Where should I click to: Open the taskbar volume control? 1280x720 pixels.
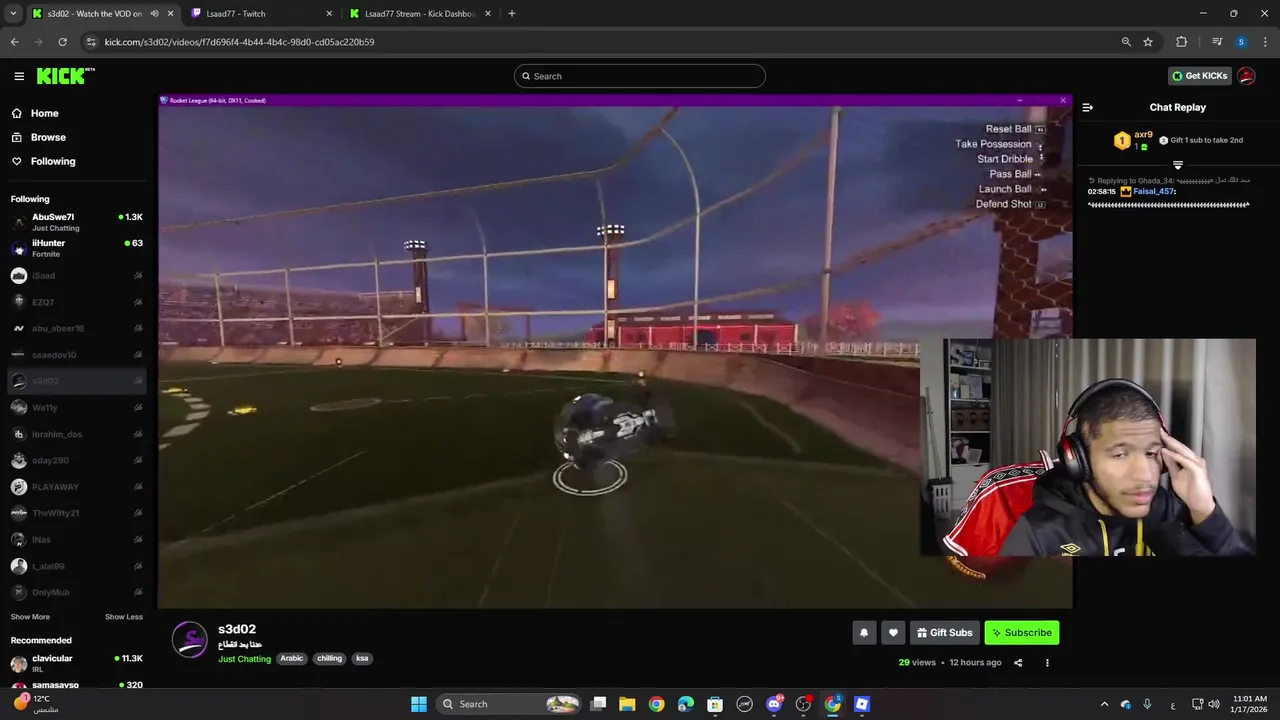[1214, 704]
